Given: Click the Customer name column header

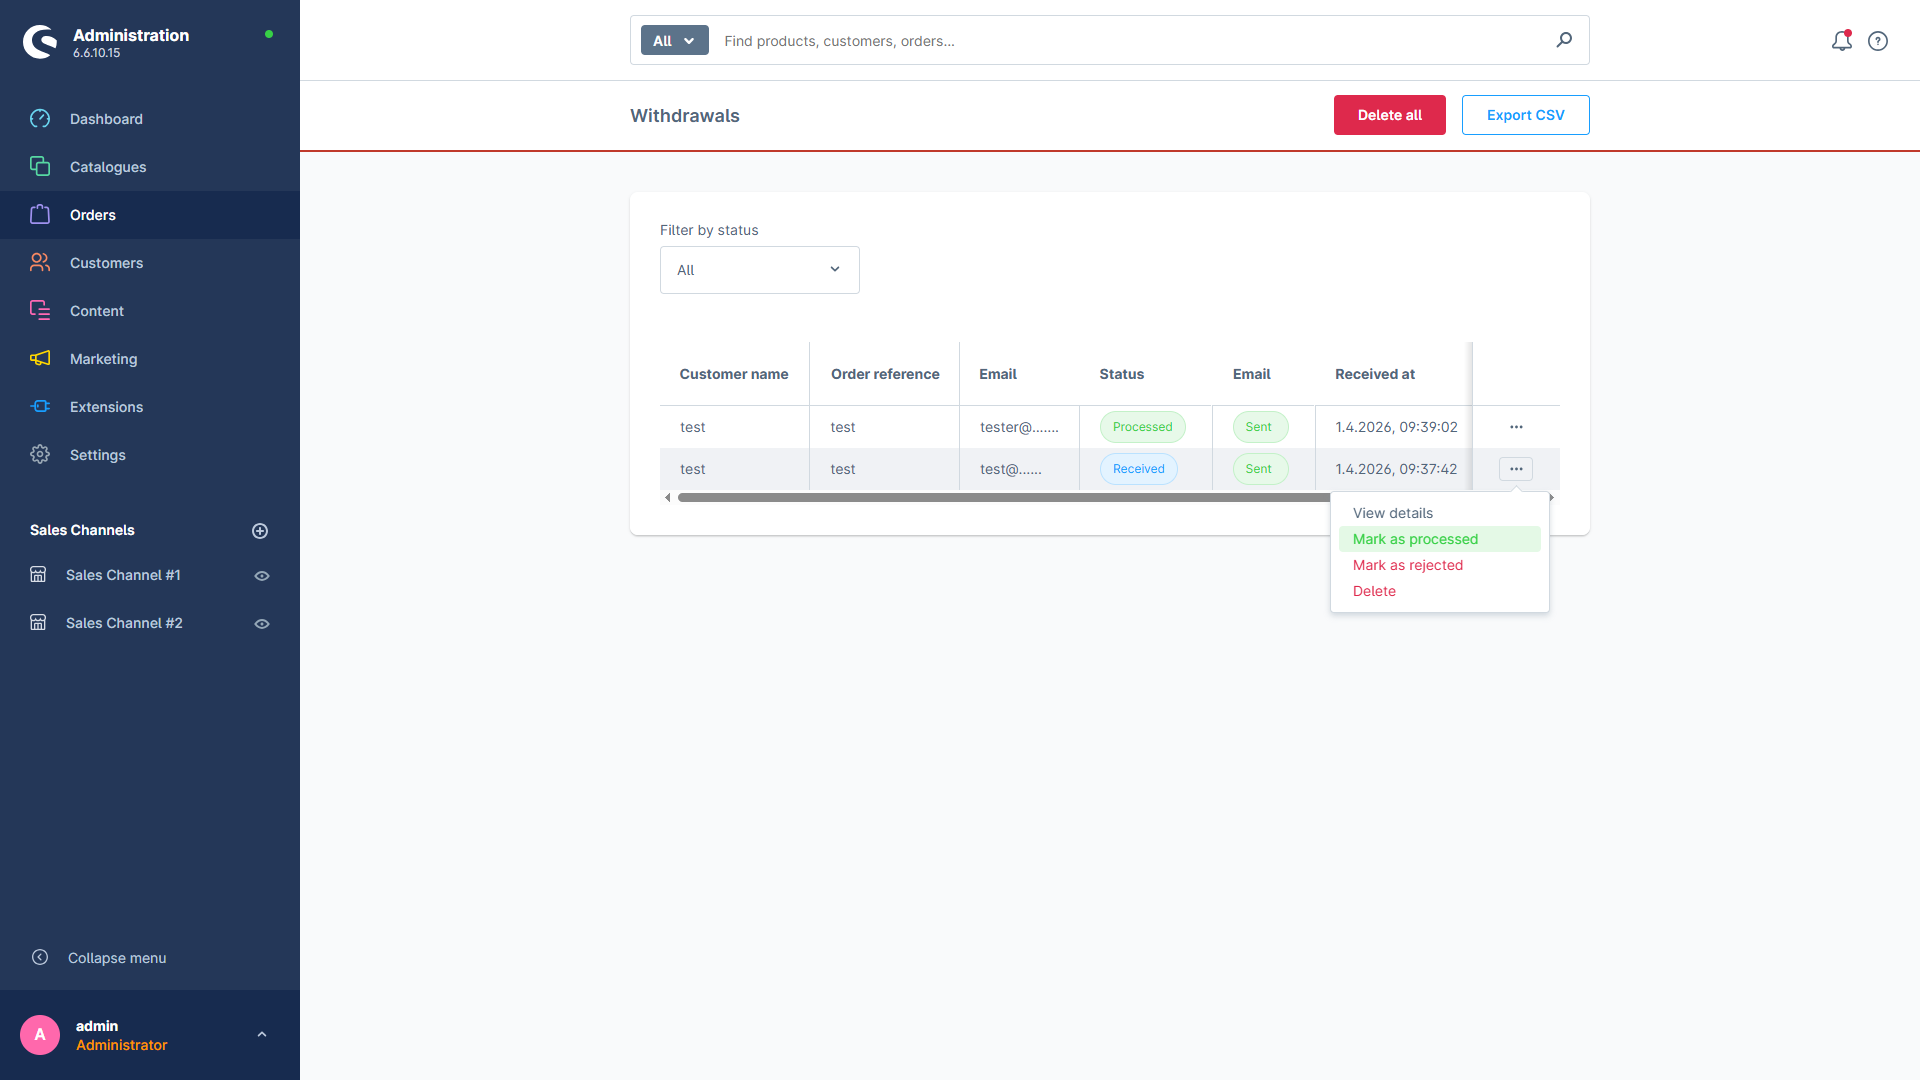Looking at the screenshot, I should click(x=734, y=374).
